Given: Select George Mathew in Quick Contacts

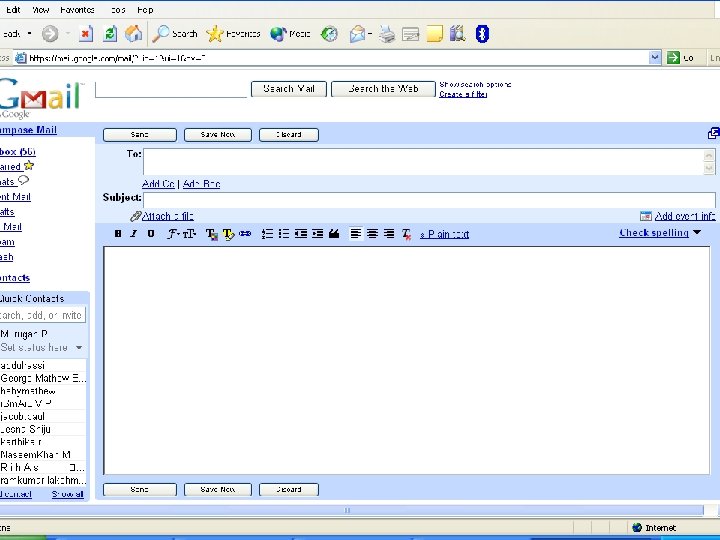Looking at the screenshot, I should [43, 378].
